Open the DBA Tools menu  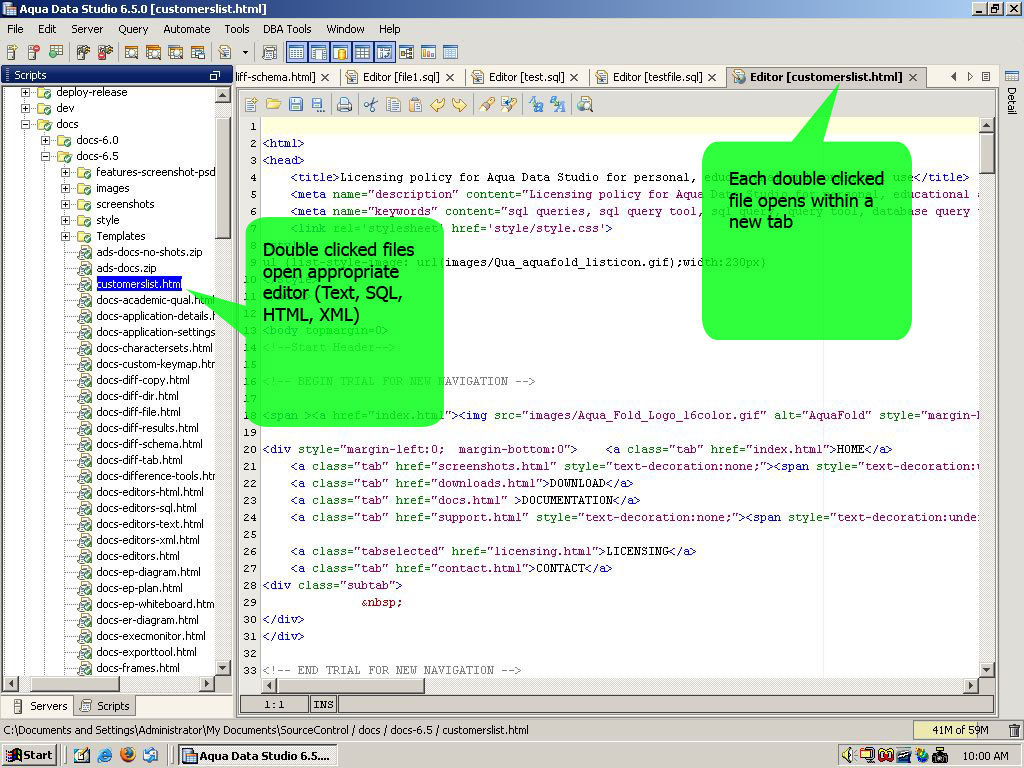(x=287, y=29)
